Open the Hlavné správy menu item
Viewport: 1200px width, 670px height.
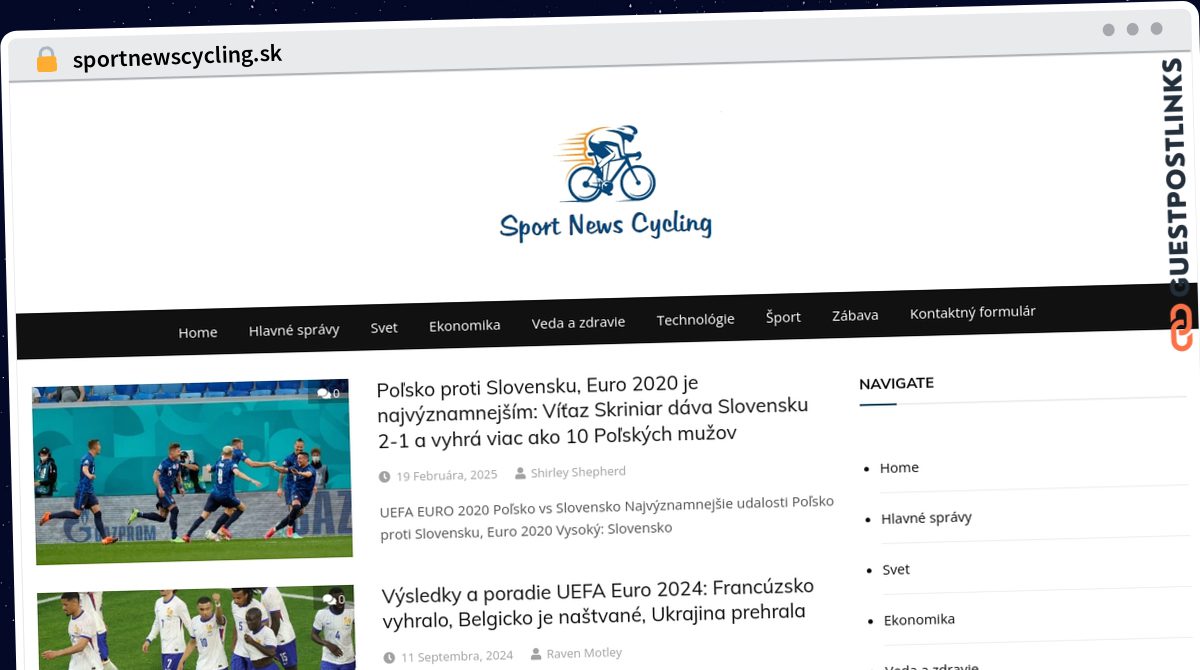tap(294, 330)
